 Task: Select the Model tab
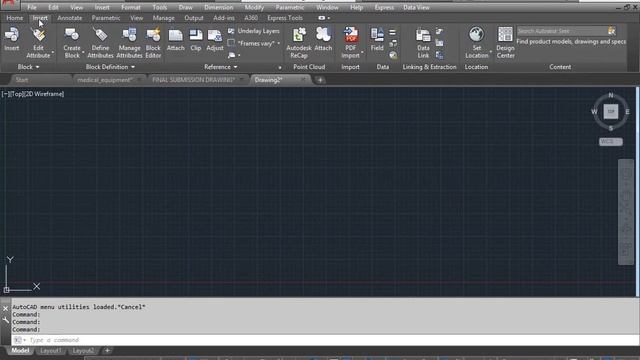[20, 351]
